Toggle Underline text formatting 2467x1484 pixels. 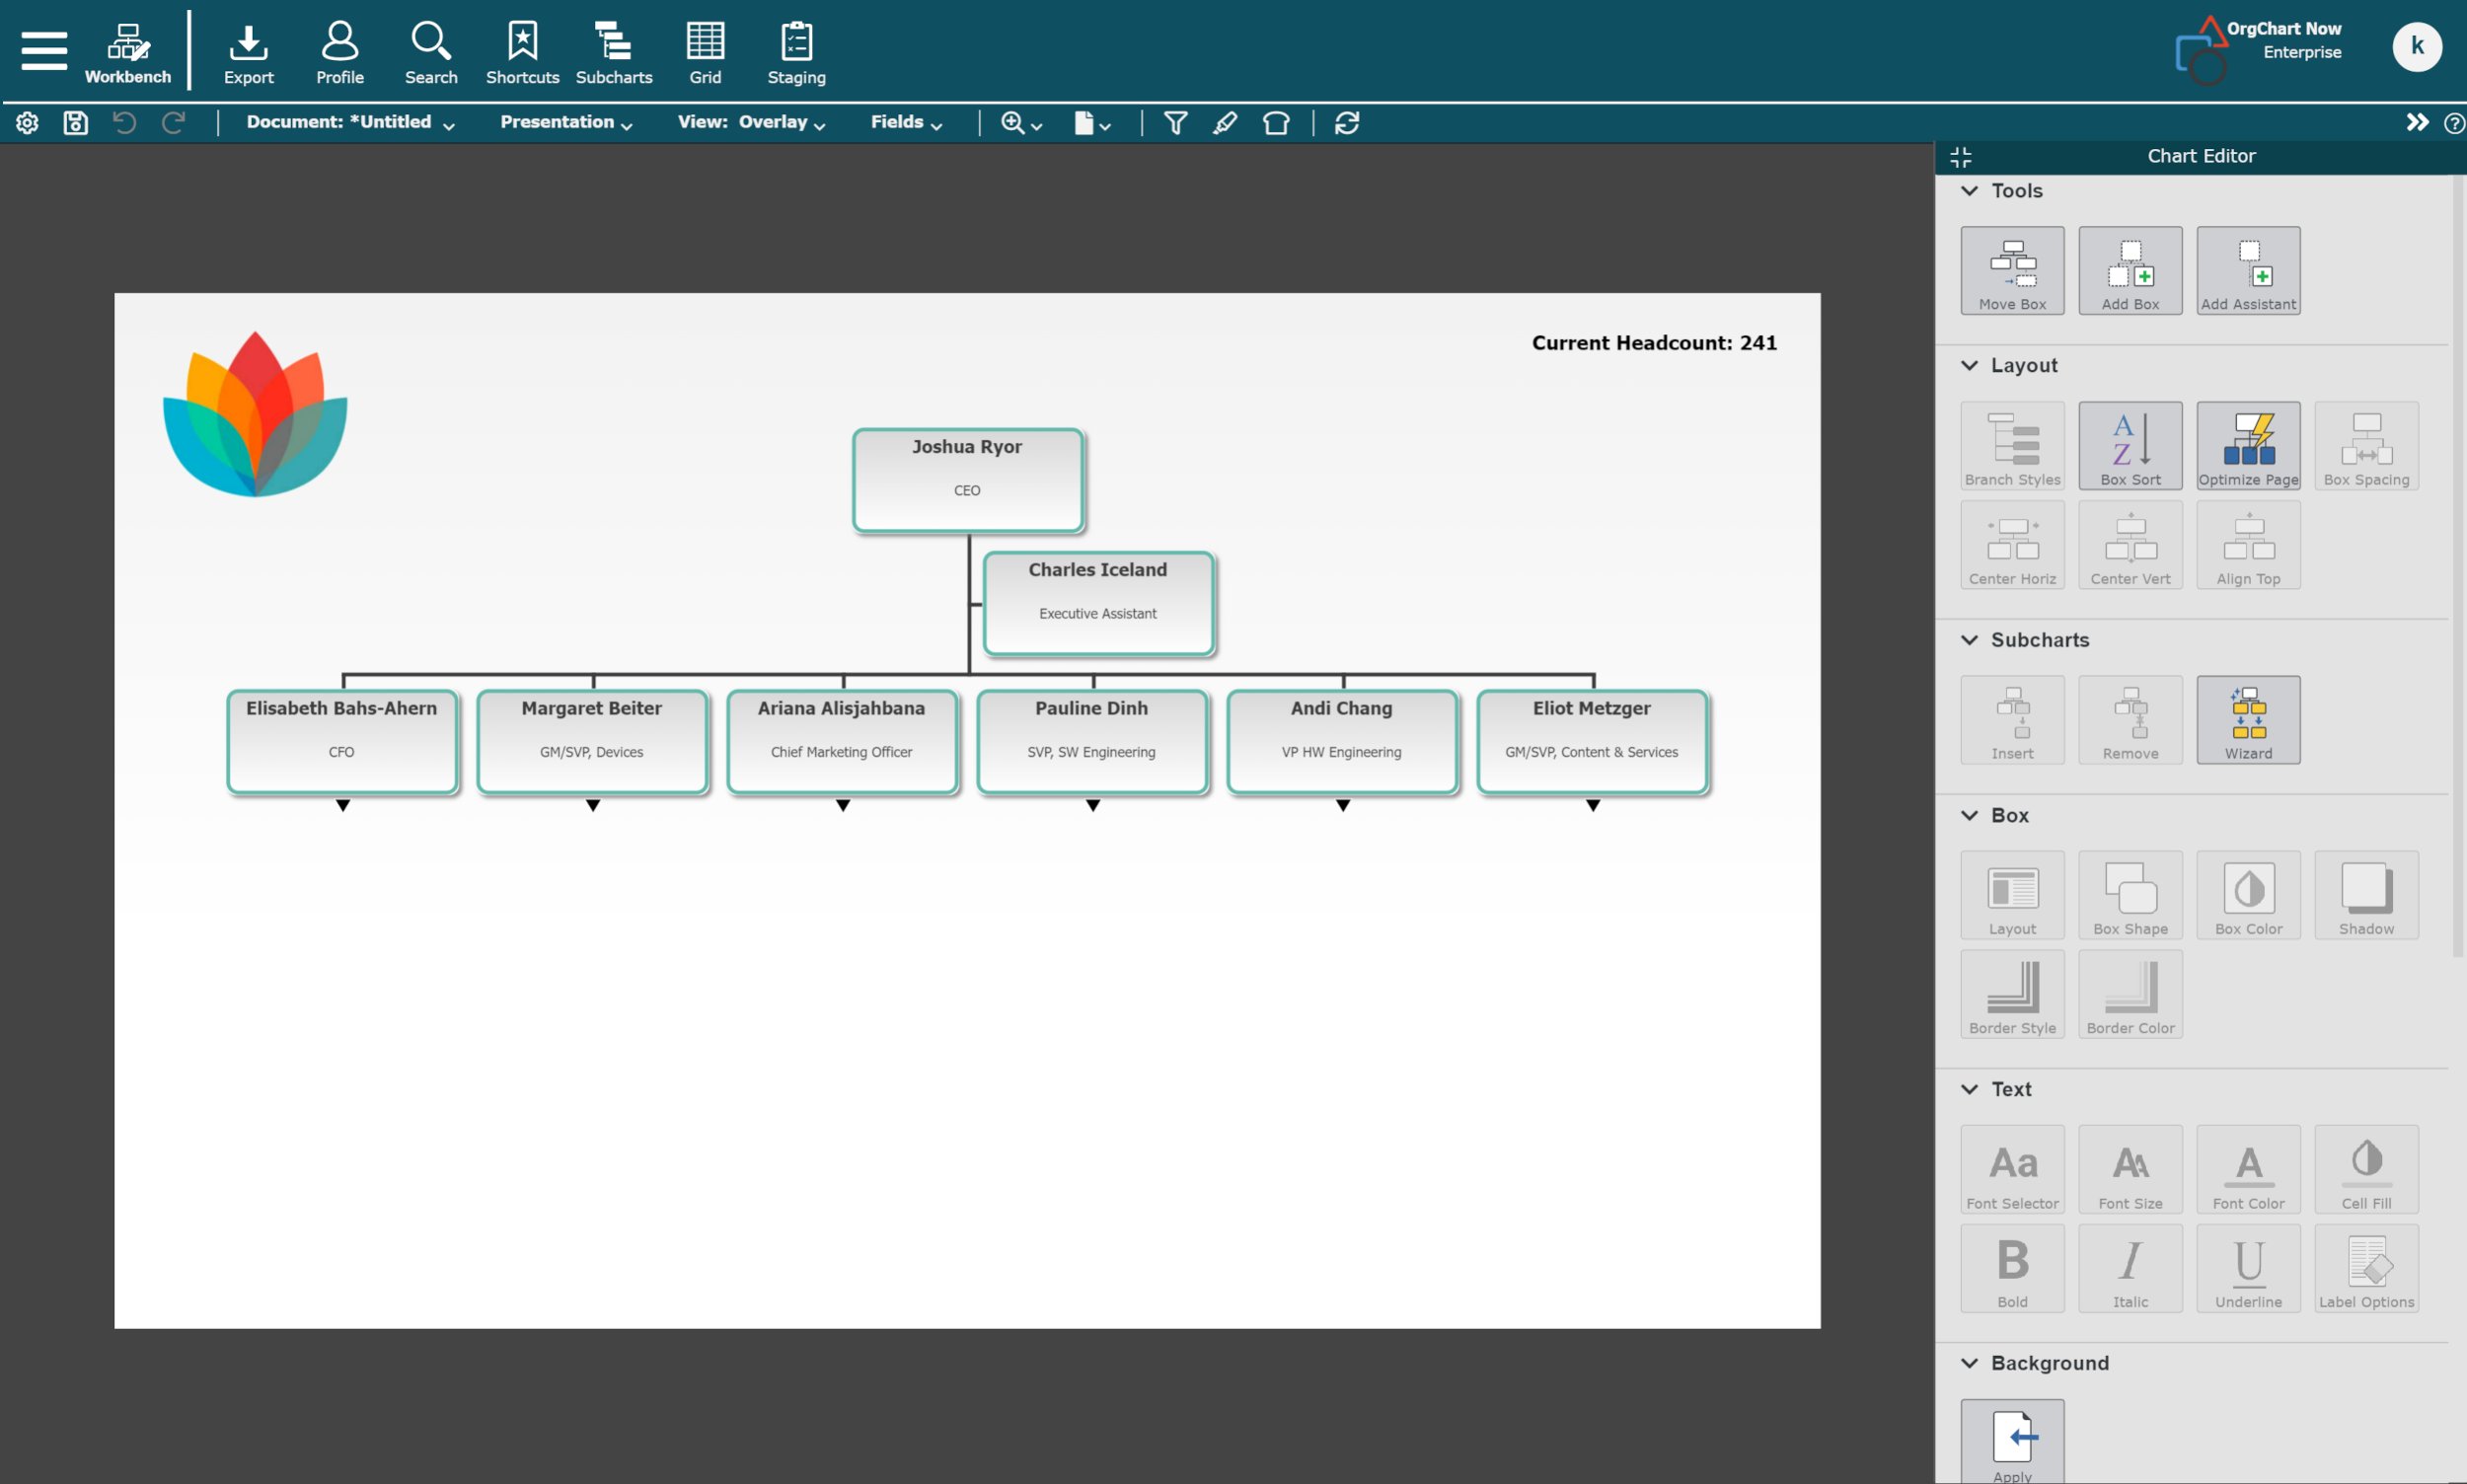tap(2247, 1268)
